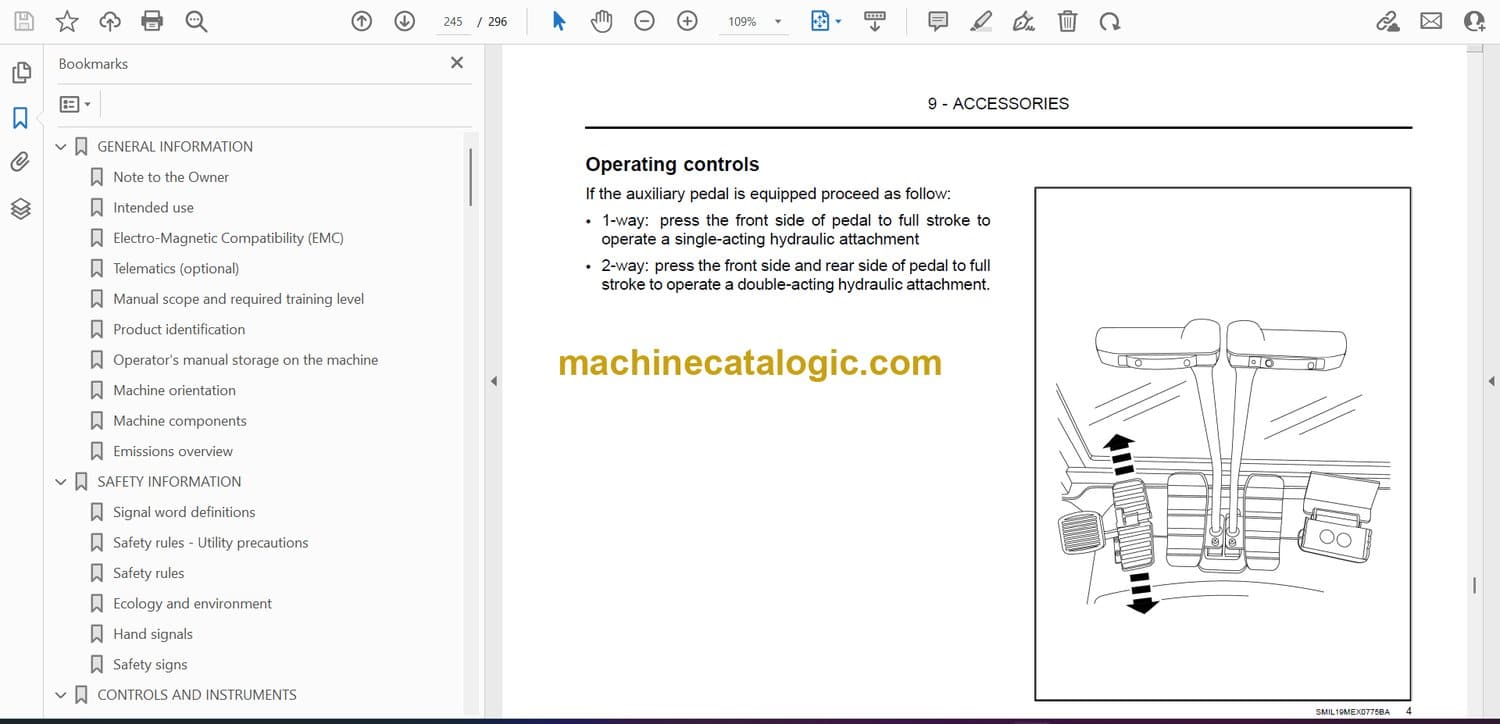Click the page number input field
The height and width of the screenshot is (724, 1500).
pos(453,21)
